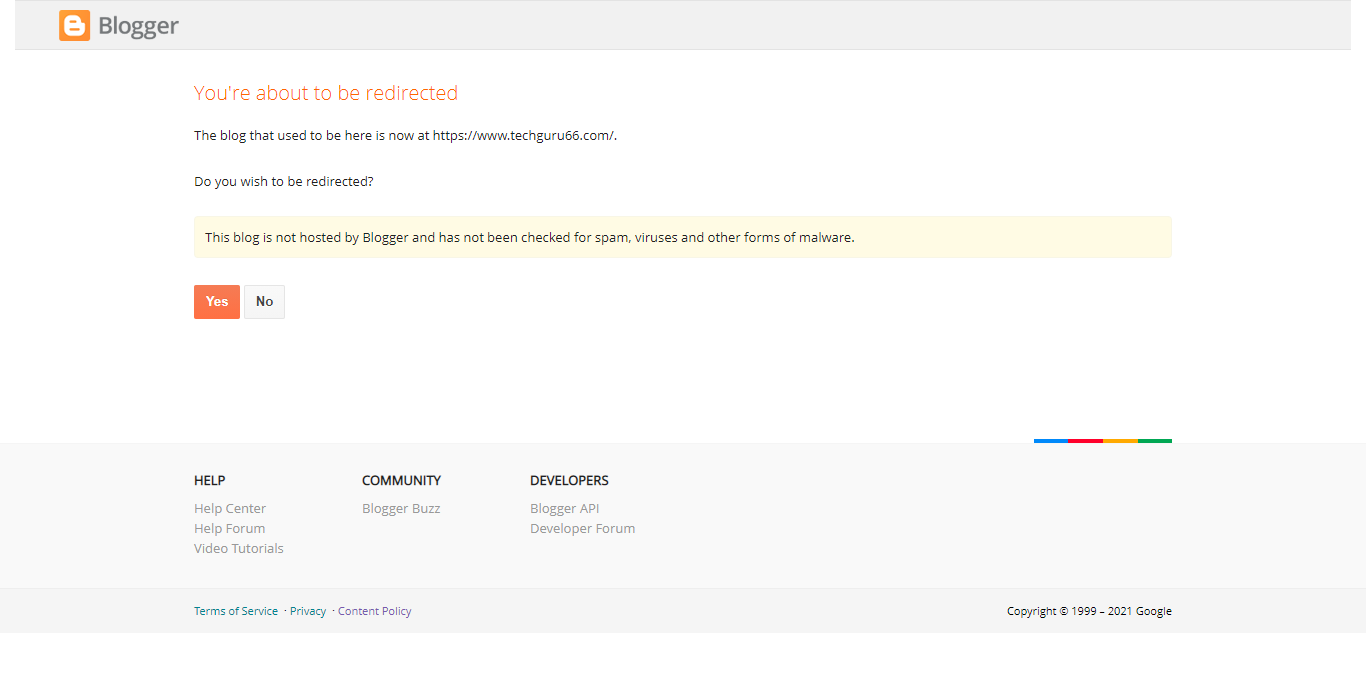Confirm redirect with the Yes button
The image size is (1366, 695).
click(217, 302)
